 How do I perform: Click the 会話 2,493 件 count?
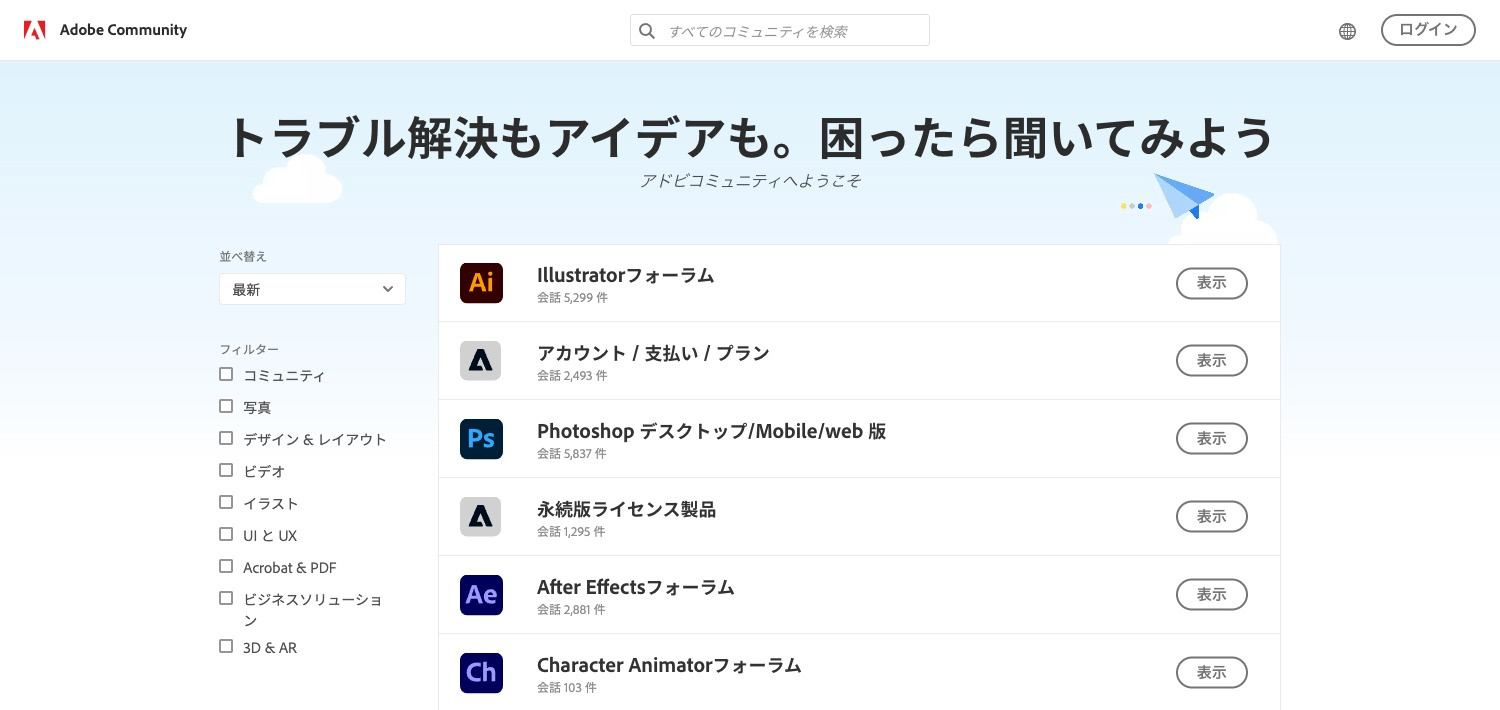point(572,376)
